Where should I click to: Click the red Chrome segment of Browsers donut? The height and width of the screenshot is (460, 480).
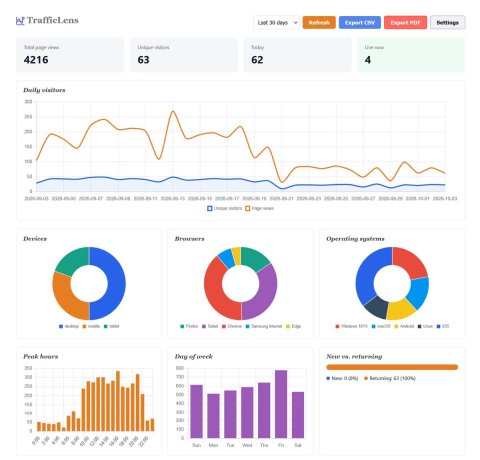click(215, 293)
